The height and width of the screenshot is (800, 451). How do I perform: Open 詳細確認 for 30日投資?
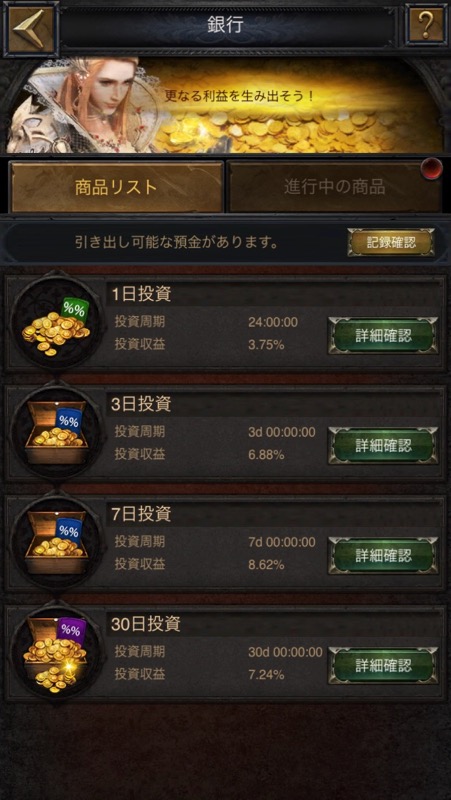383,665
